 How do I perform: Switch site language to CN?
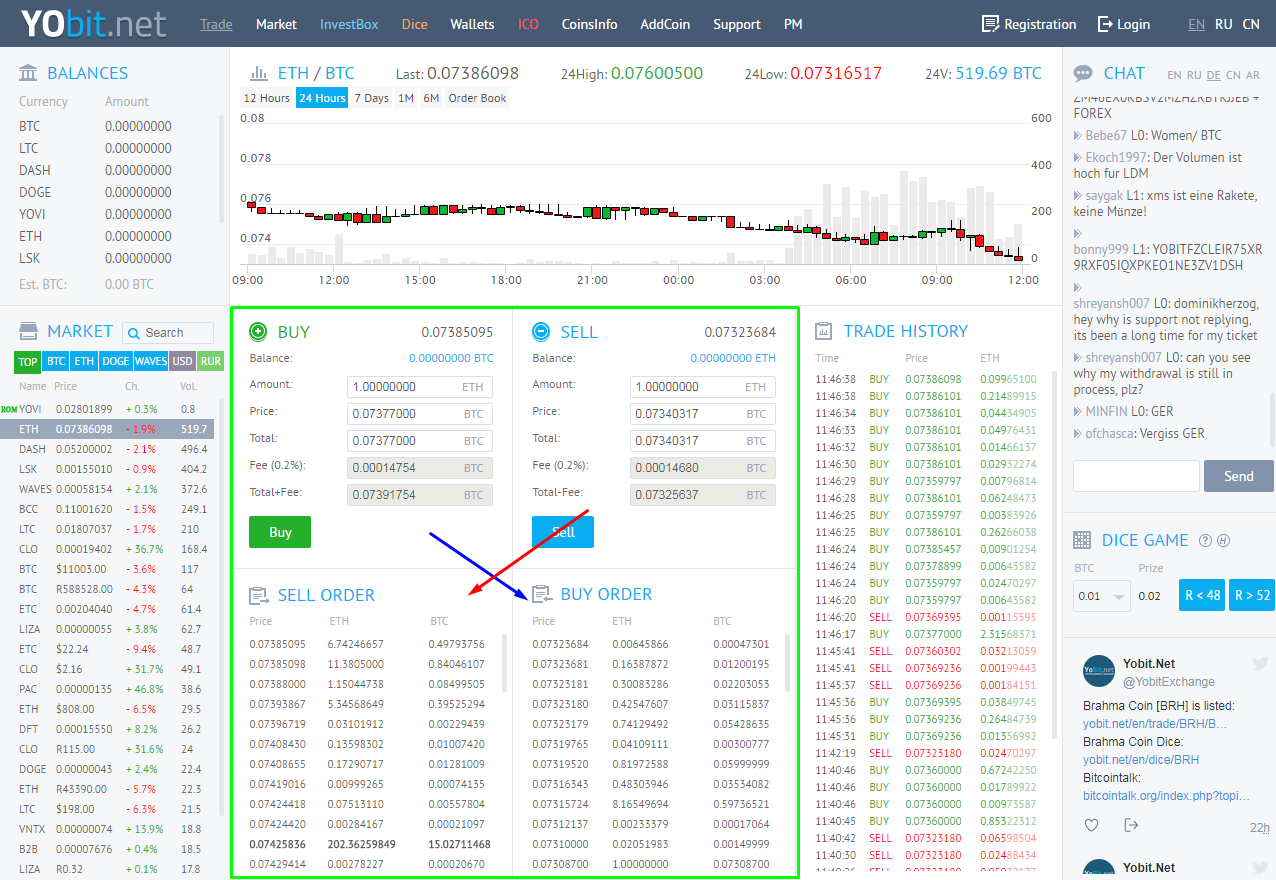(1251, 24)
